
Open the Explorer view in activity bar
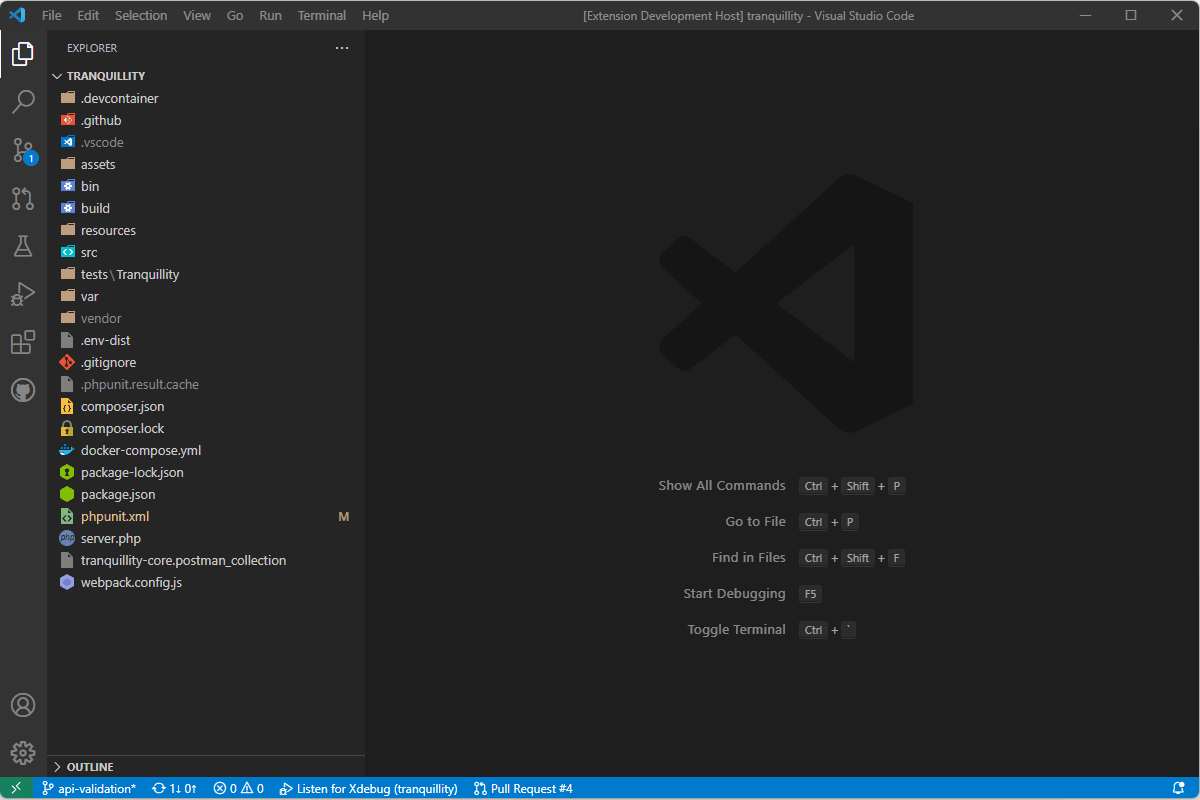23,54
